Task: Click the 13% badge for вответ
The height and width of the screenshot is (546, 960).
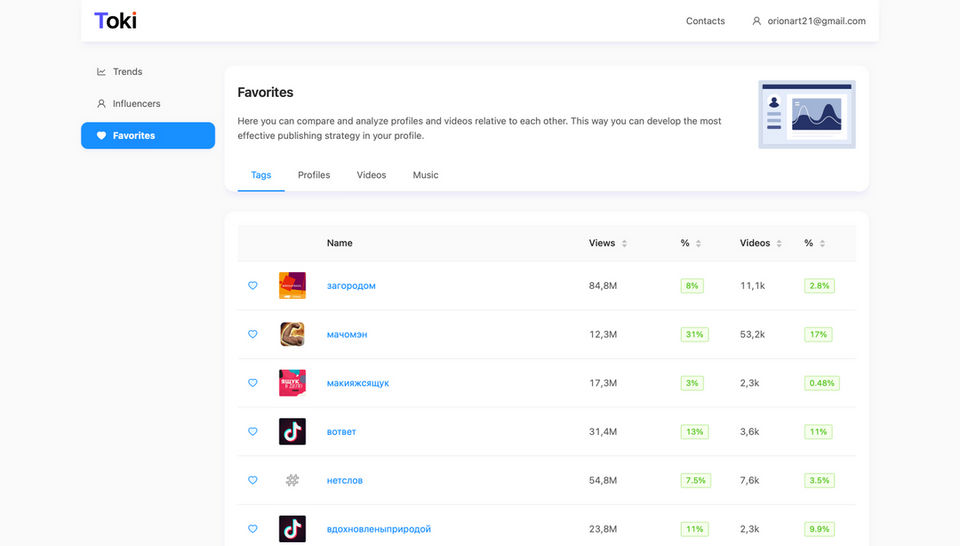Action: point(694,432)
